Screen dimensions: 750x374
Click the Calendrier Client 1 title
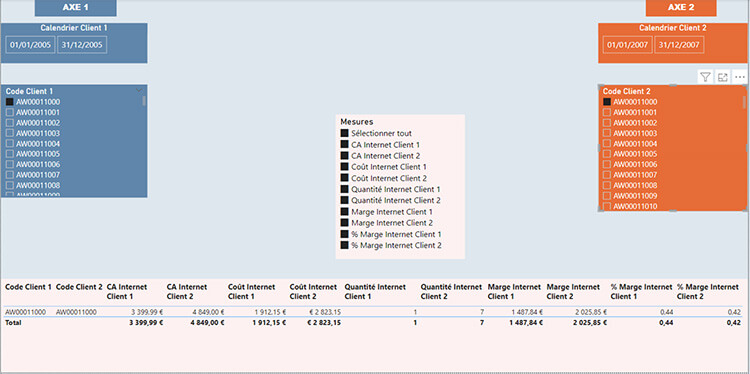click(x=74, y=28)
